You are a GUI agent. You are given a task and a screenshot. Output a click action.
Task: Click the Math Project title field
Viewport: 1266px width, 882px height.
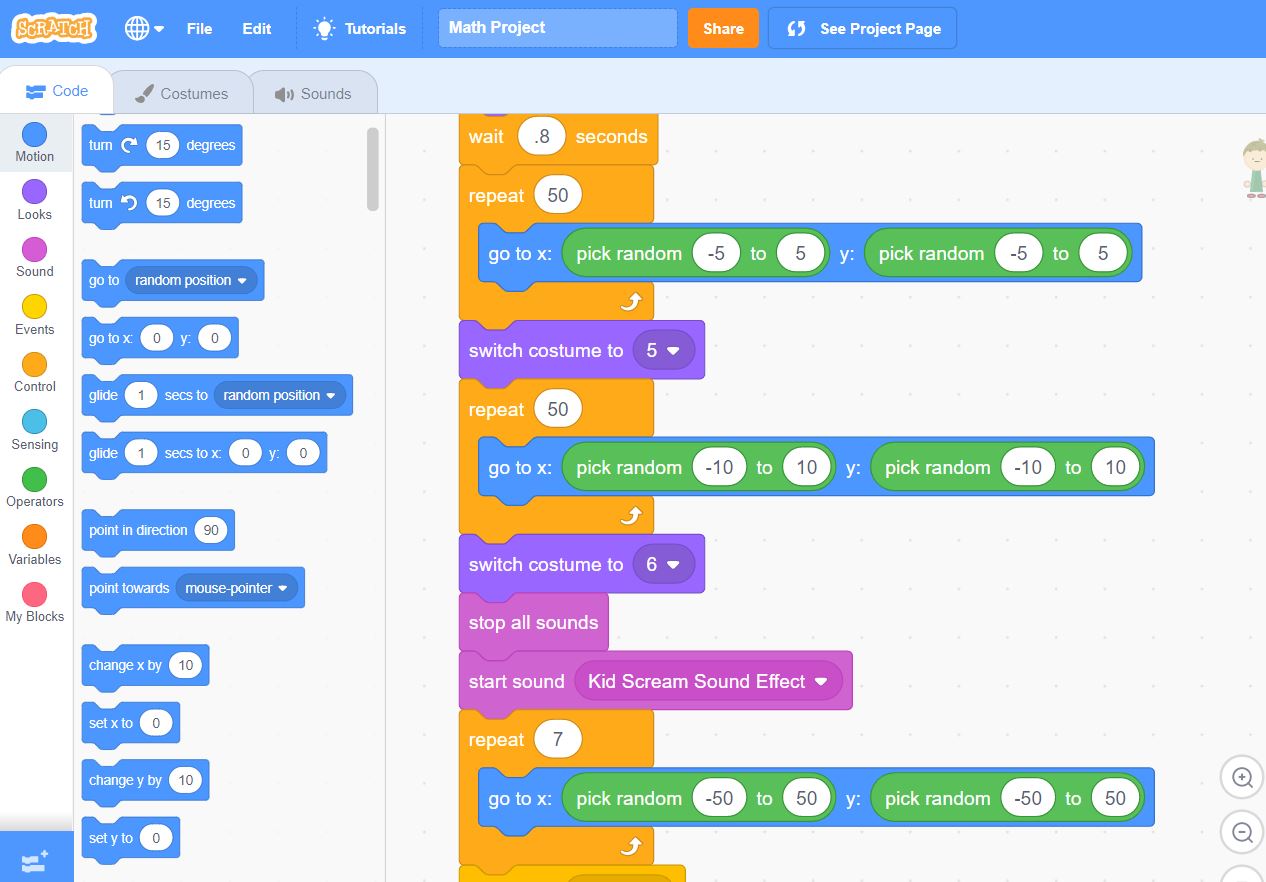point(557,28)
